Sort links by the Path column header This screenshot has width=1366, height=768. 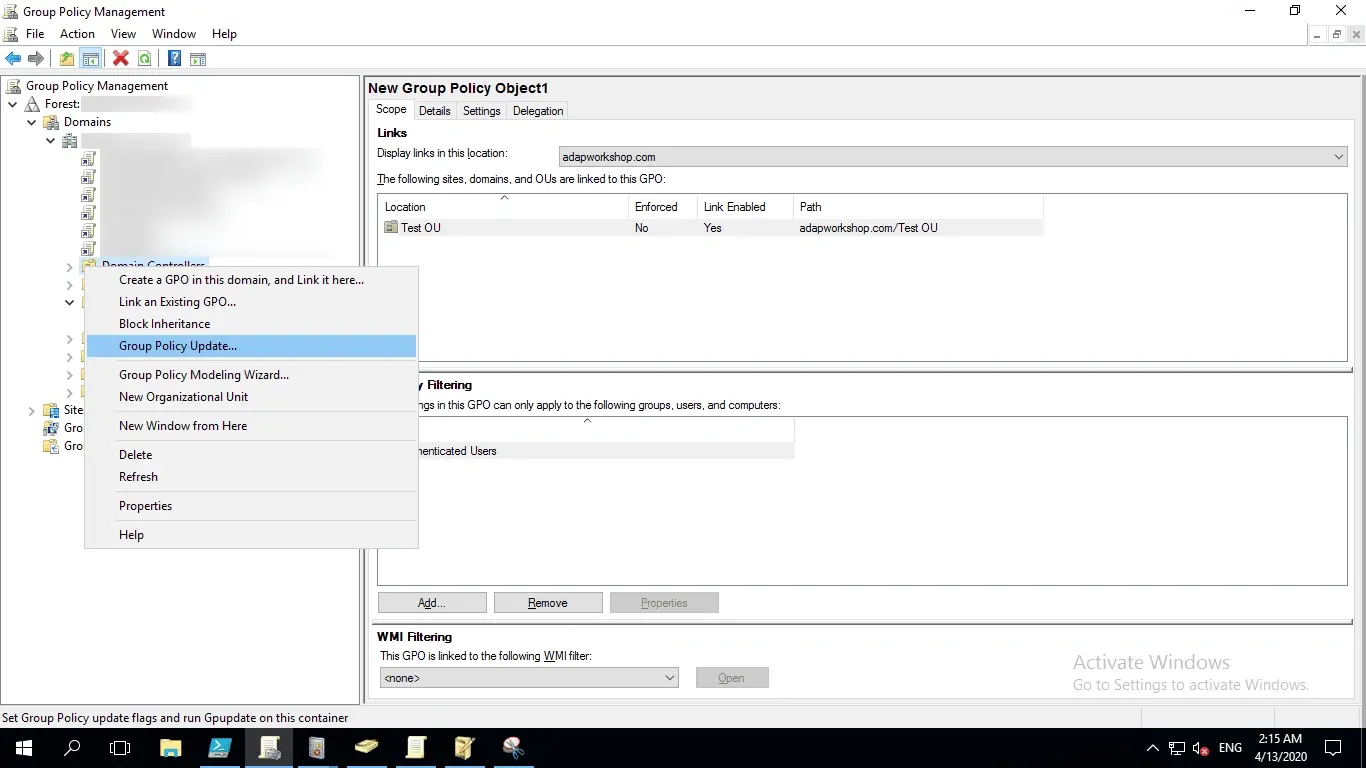918,207
